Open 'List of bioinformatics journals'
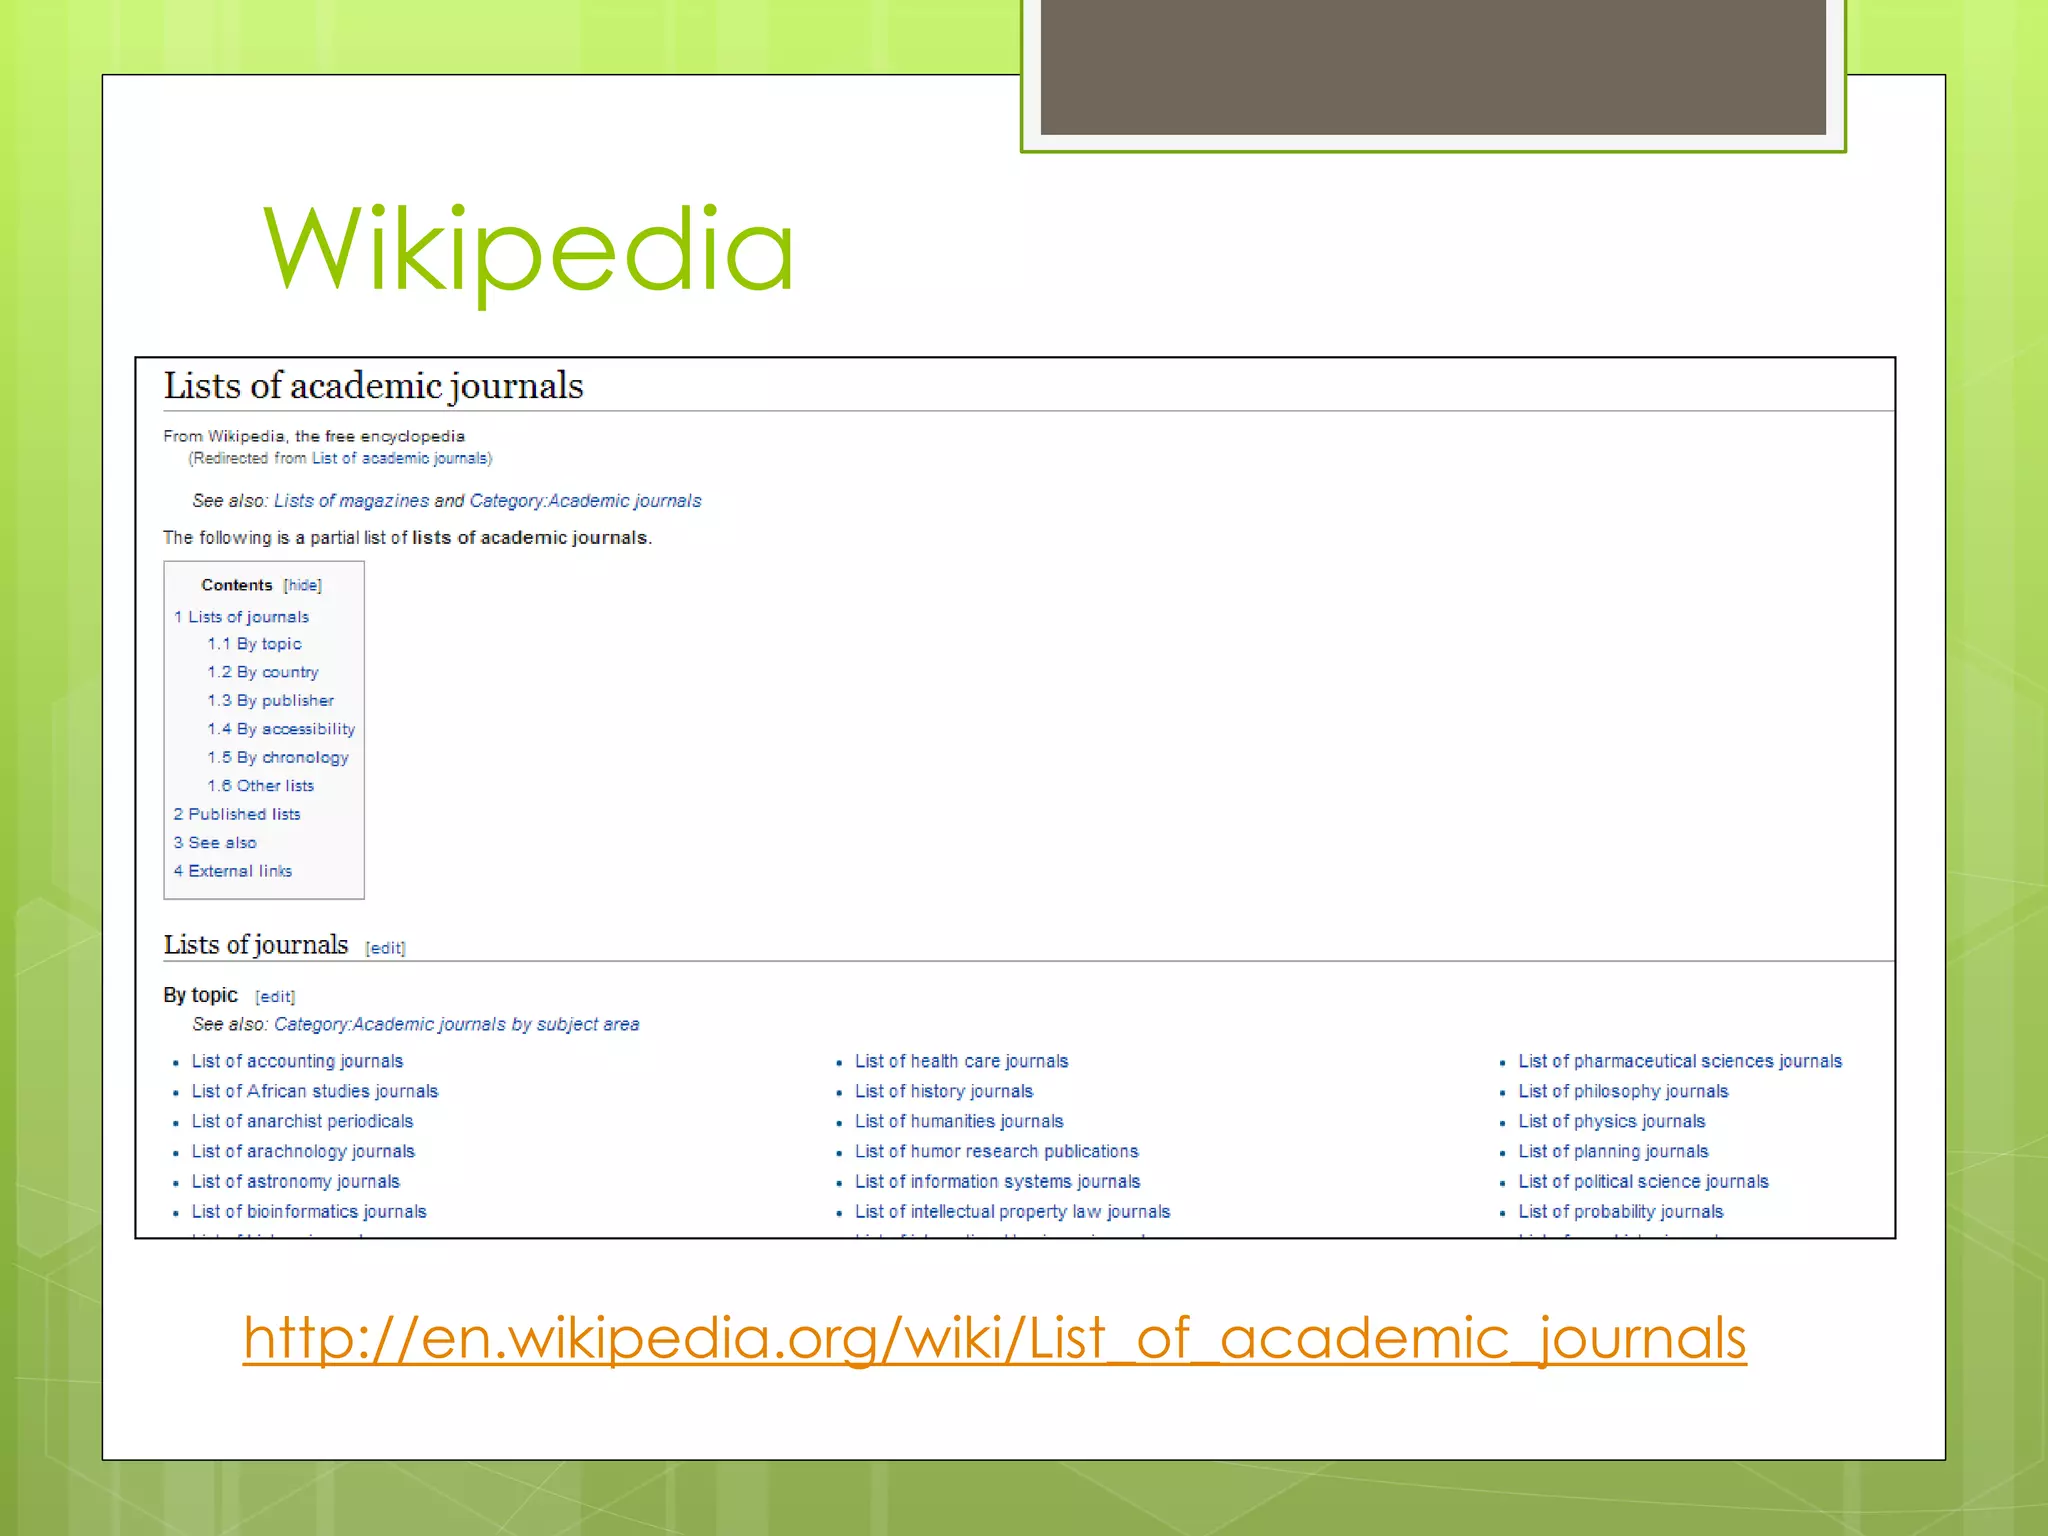Screen dimensions: 2048x1536 [x=309, y=1211]
